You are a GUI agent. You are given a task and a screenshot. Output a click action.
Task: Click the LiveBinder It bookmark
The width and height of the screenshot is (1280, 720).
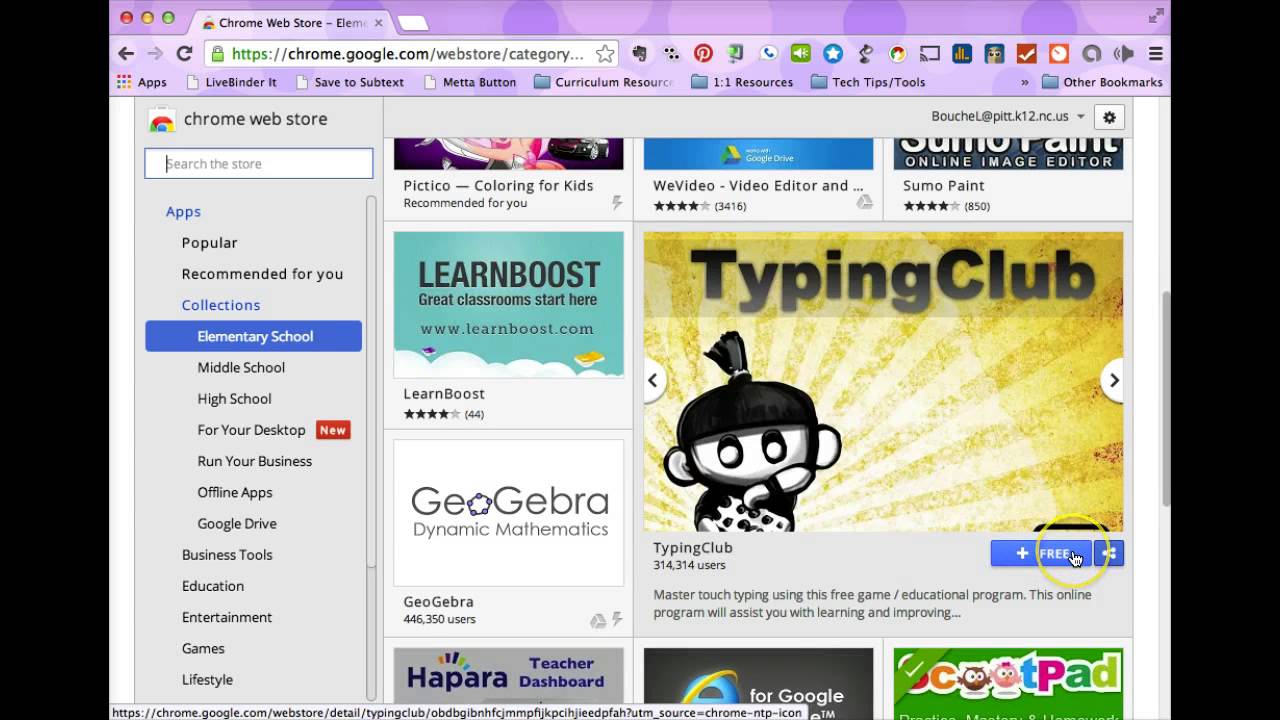231,82
